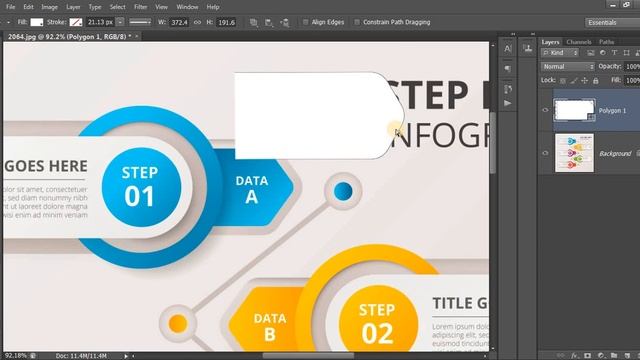Open the Essentials workspace dropdown
This screenshot has height=360, width=640.
[612, 22]
